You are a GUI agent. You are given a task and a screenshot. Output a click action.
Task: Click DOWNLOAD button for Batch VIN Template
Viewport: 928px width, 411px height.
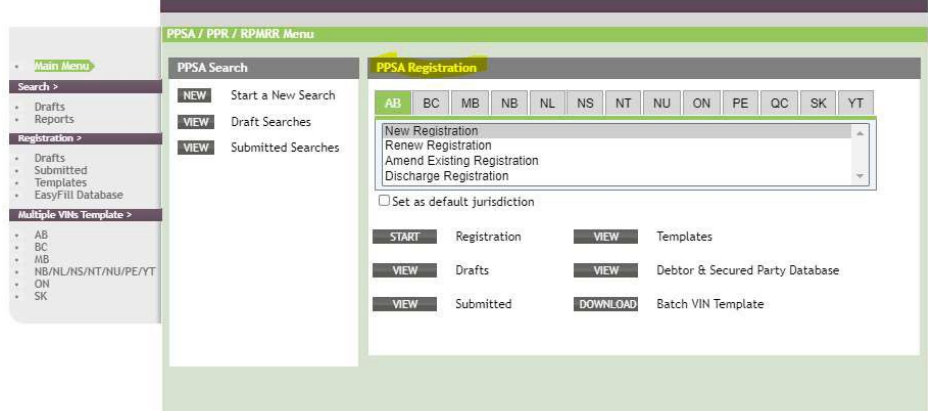point(606,304)
